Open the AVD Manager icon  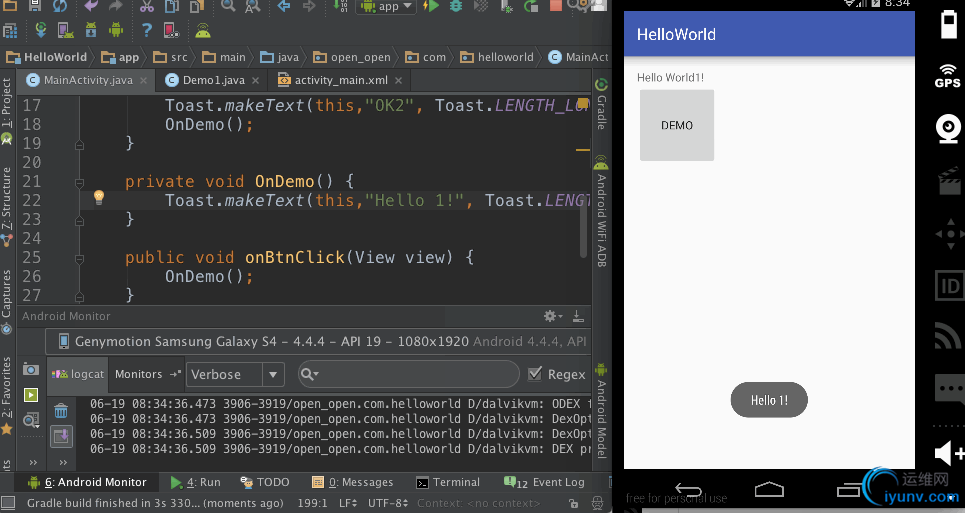66,30
